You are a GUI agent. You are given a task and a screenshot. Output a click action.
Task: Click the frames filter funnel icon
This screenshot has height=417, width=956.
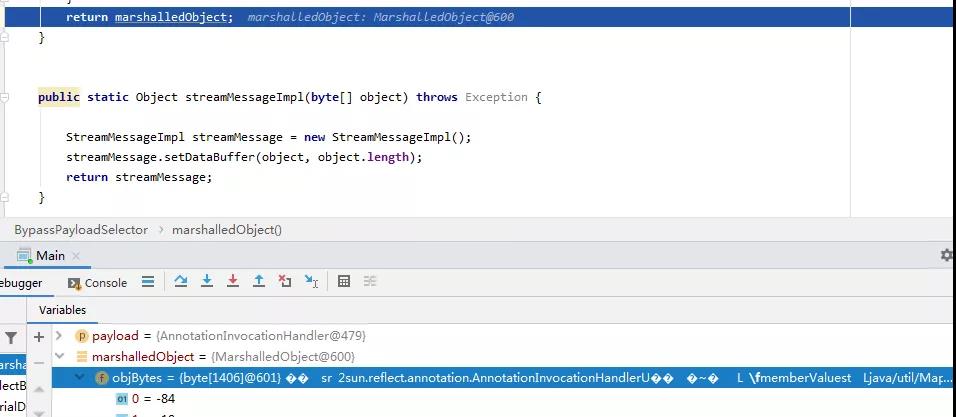11,337
